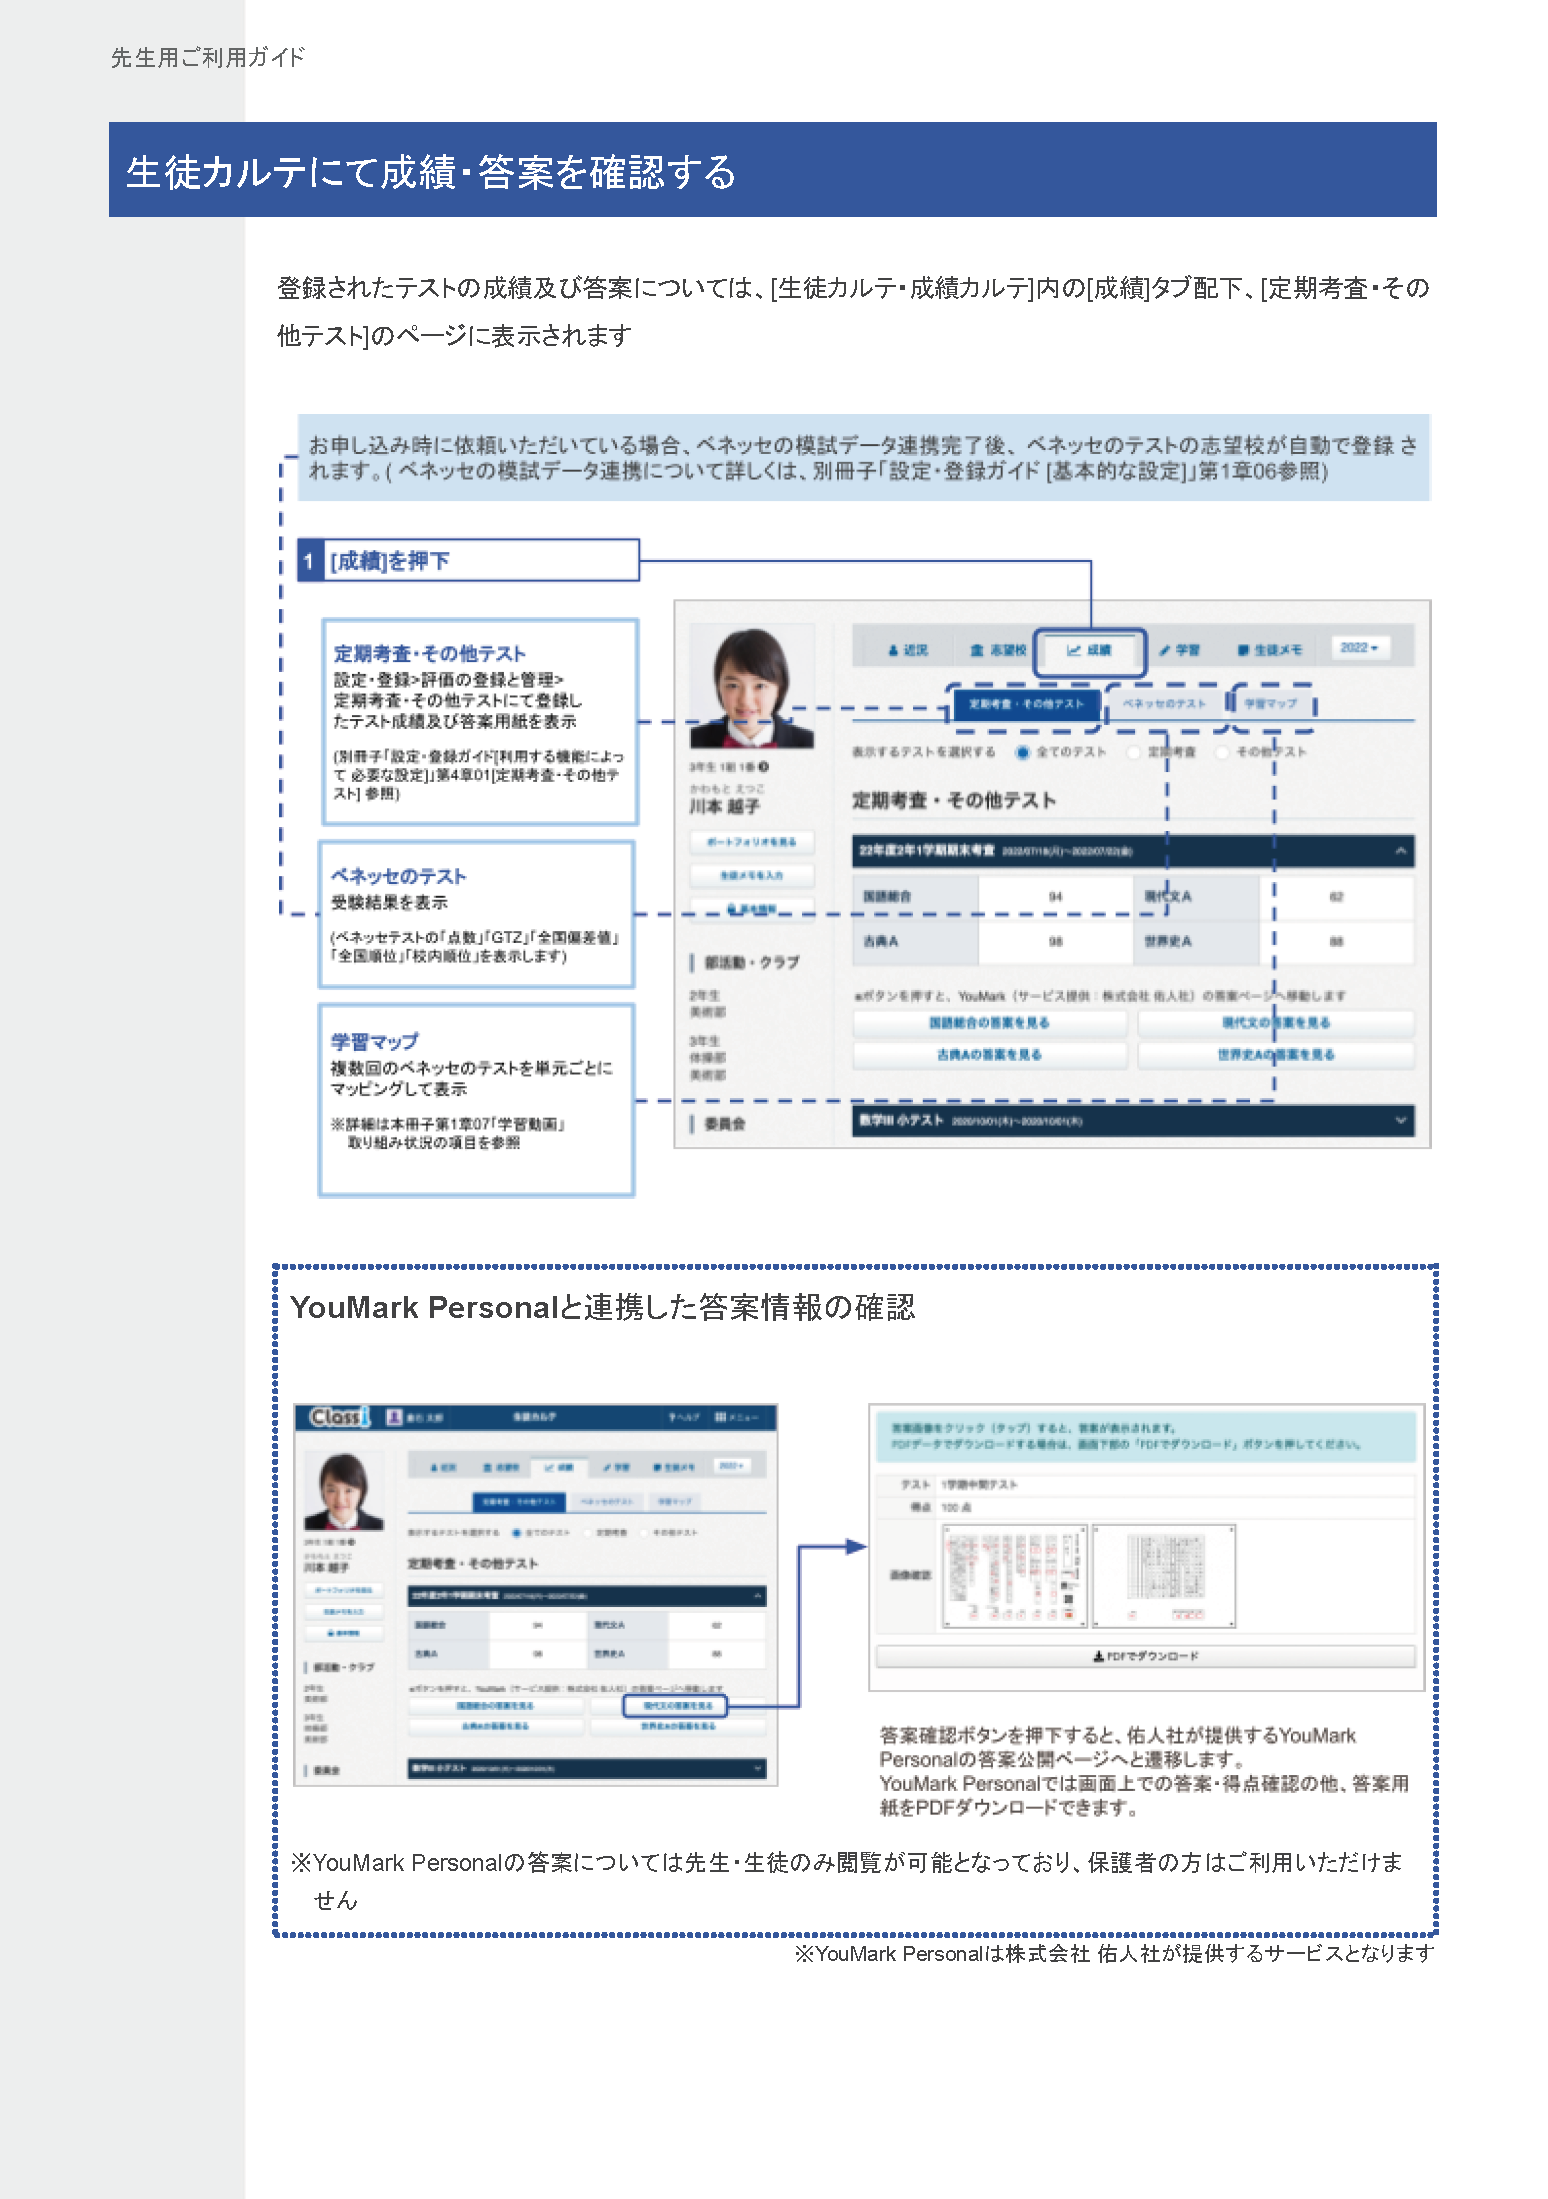Viewport: 1548px width, 2199px height.
Task: Click the Classi logo in the header
Action: click(x=339, y=1417)
